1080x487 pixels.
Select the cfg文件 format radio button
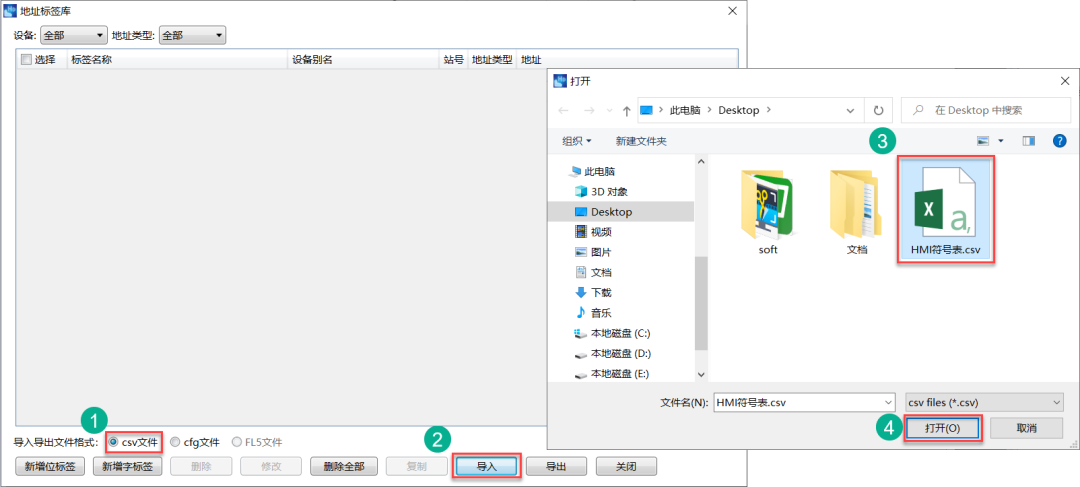196,442
